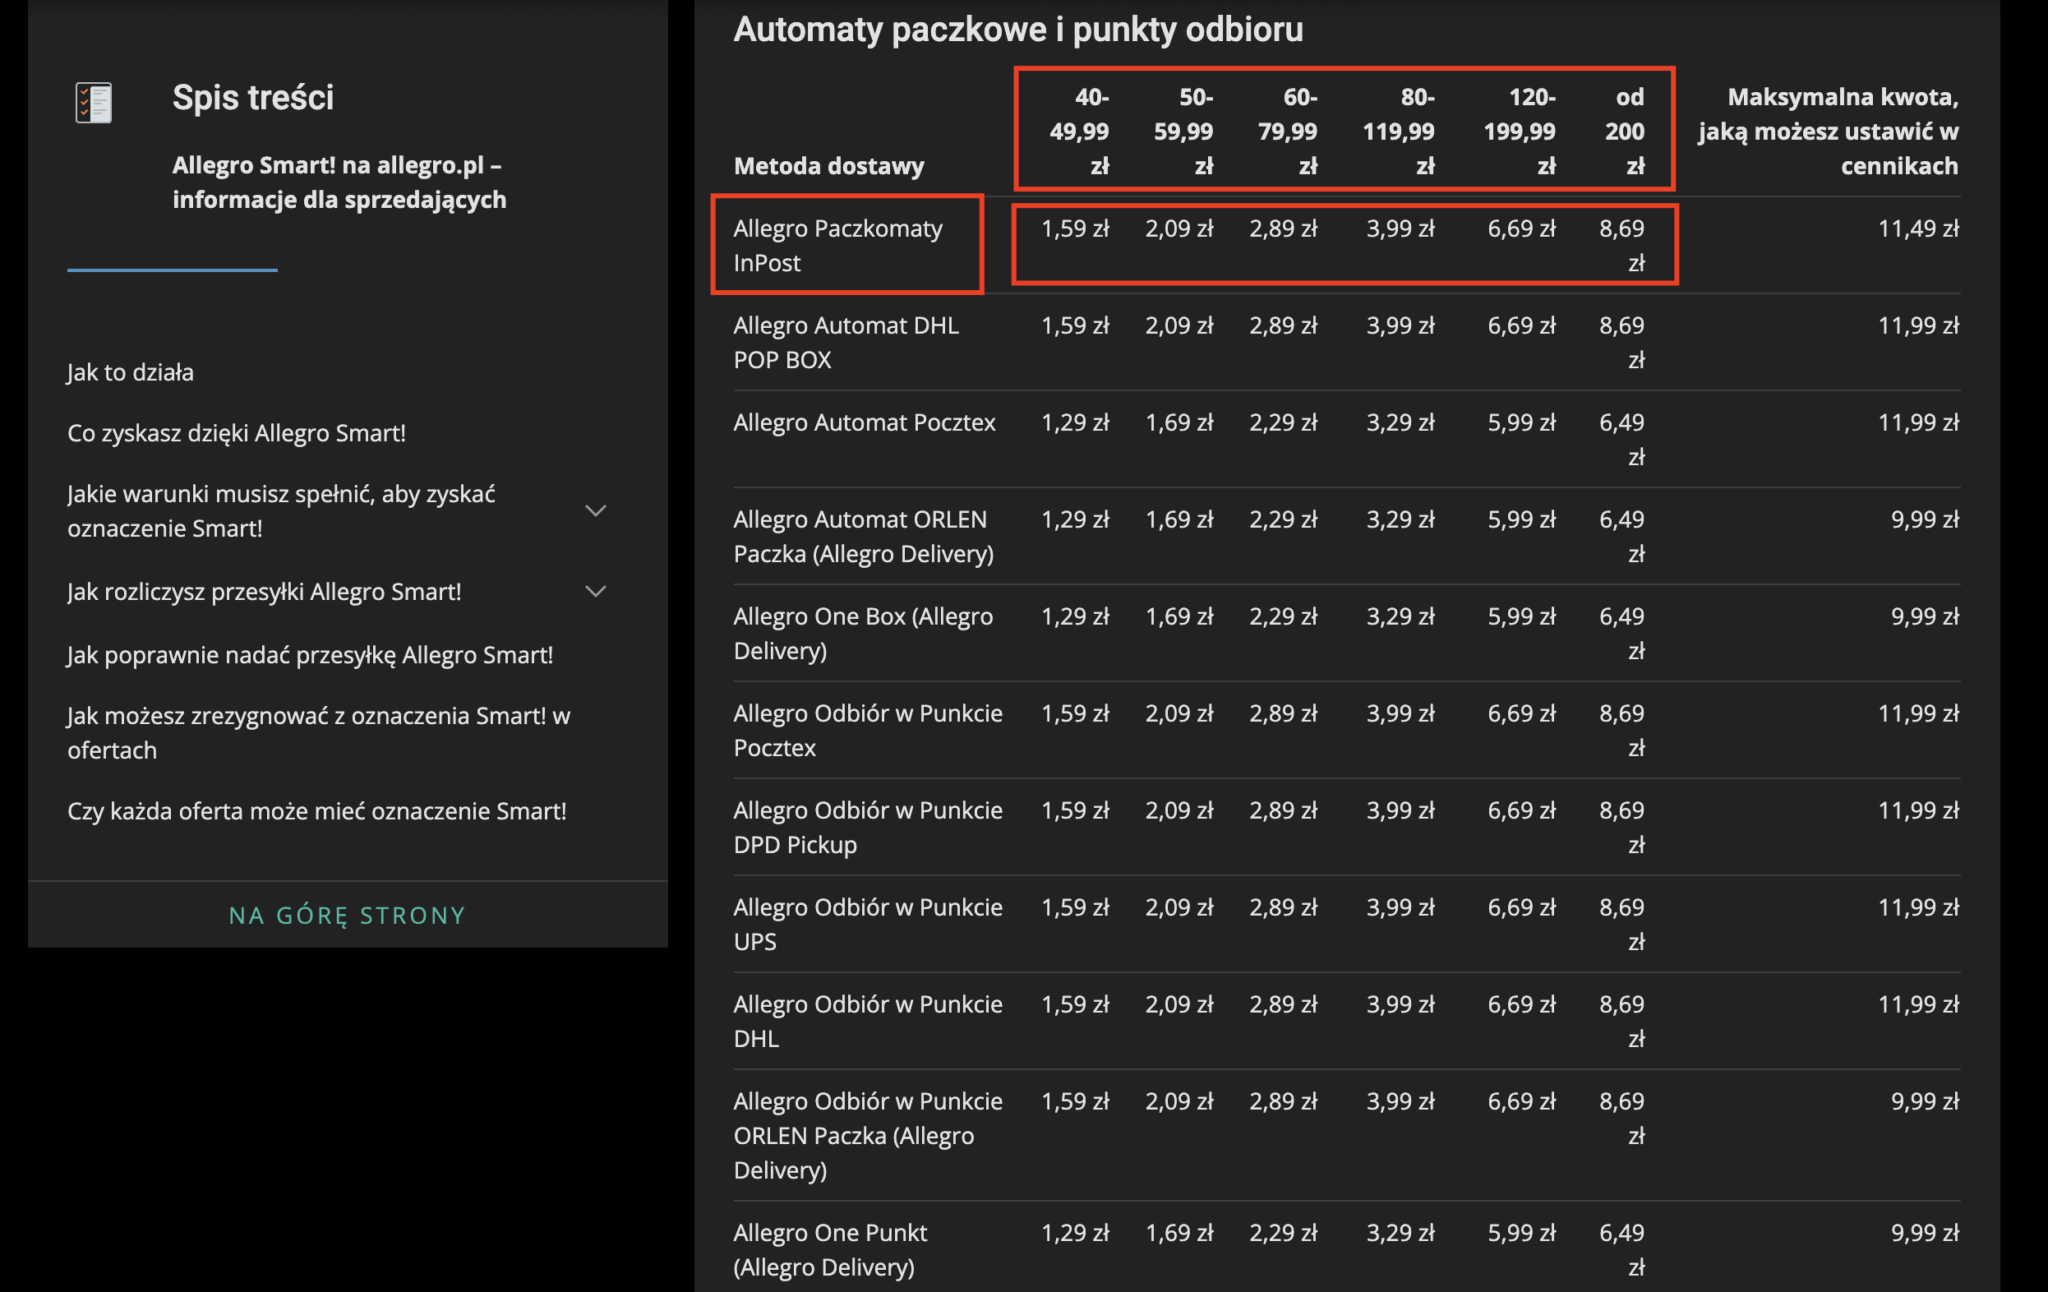
Task: Select 'Allegro Odbiór w Punkcie Pocztex' label
Action: (868, 730)
